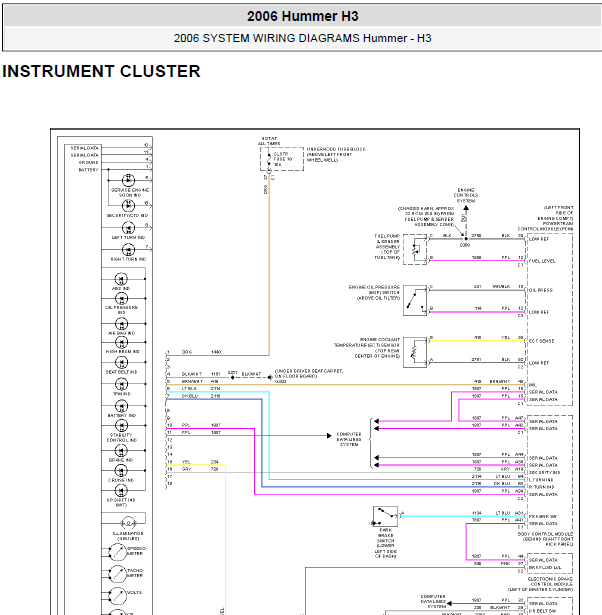This screenshot has height=615, width=602.
Task: Click the 'BATTERY' row label in cluster
Action: [88, 170]
